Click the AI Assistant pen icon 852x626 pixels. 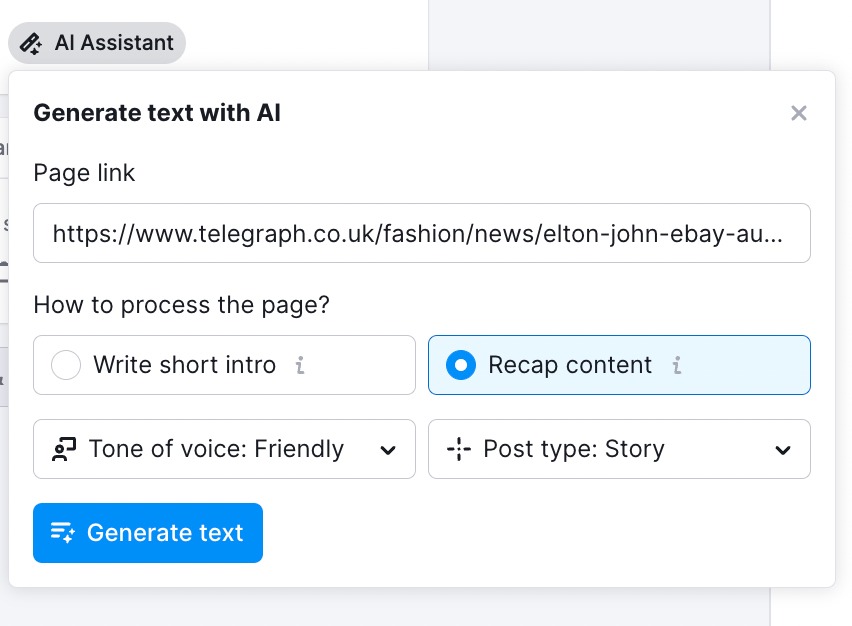(x=33, y=42)
